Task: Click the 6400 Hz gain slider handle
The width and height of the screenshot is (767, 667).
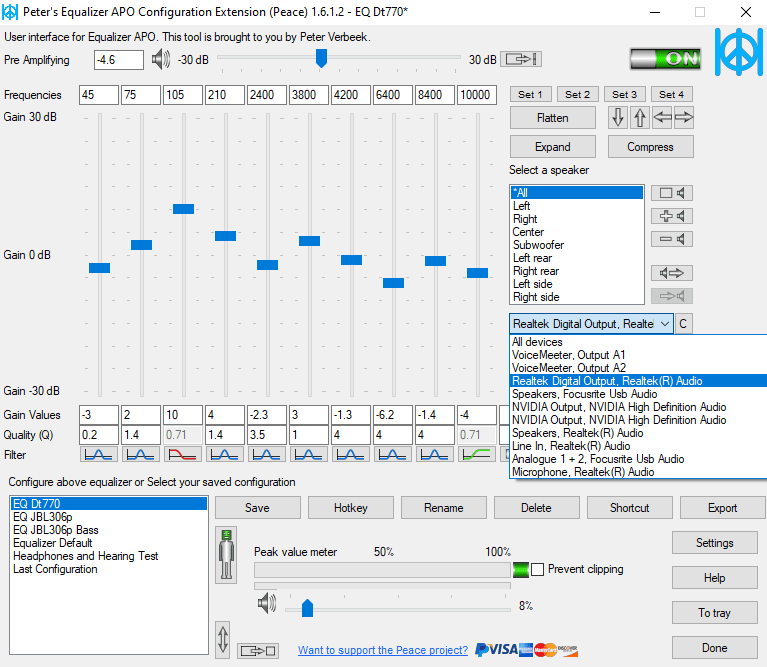Action: pyautogui.click(x=393, y=283)
